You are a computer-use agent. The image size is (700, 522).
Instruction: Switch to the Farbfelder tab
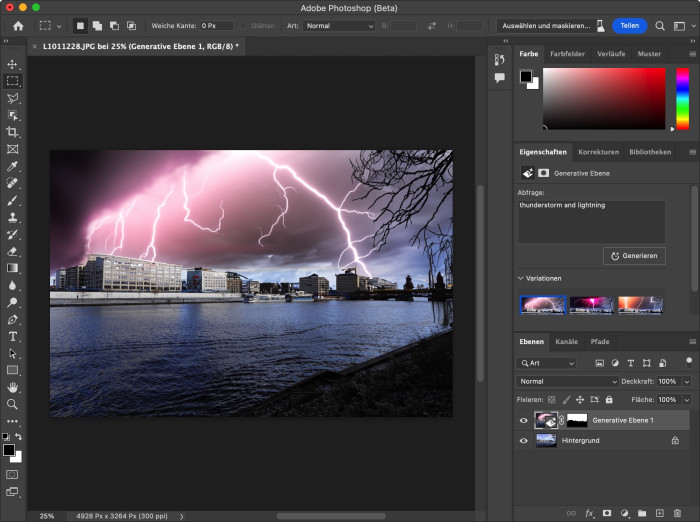567,54
